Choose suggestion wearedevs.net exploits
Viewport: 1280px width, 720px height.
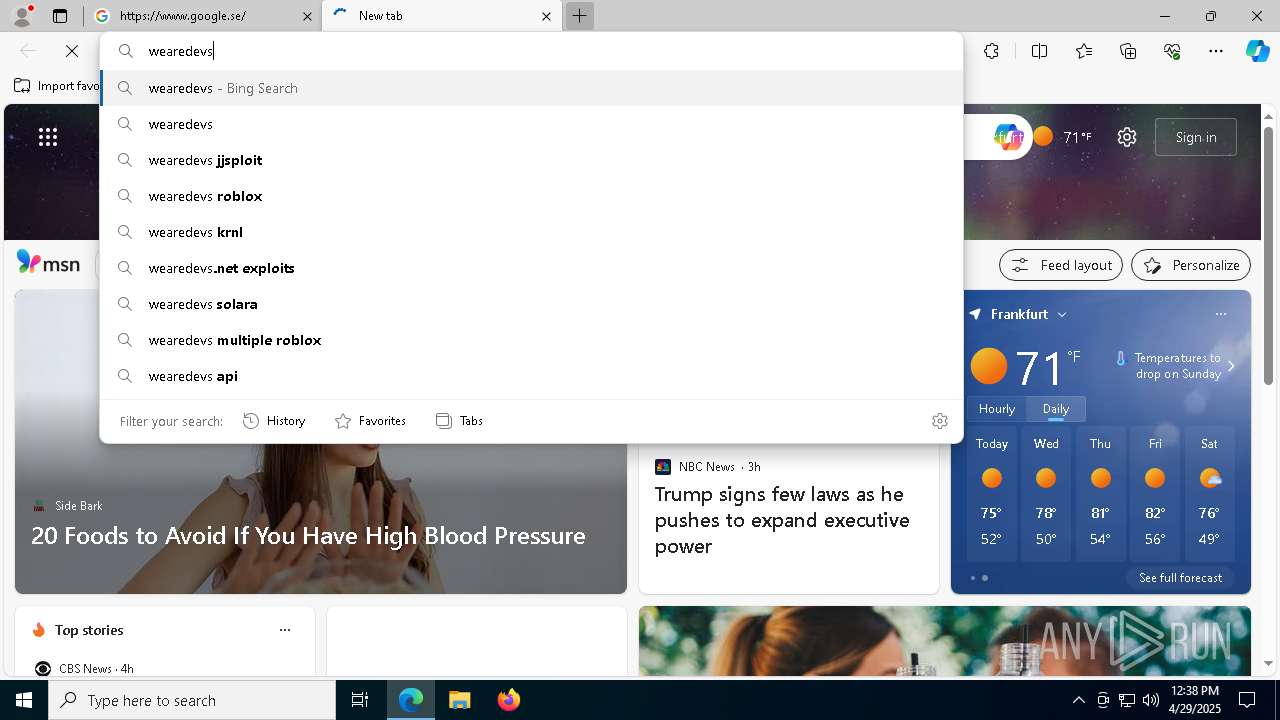(532, 268)
